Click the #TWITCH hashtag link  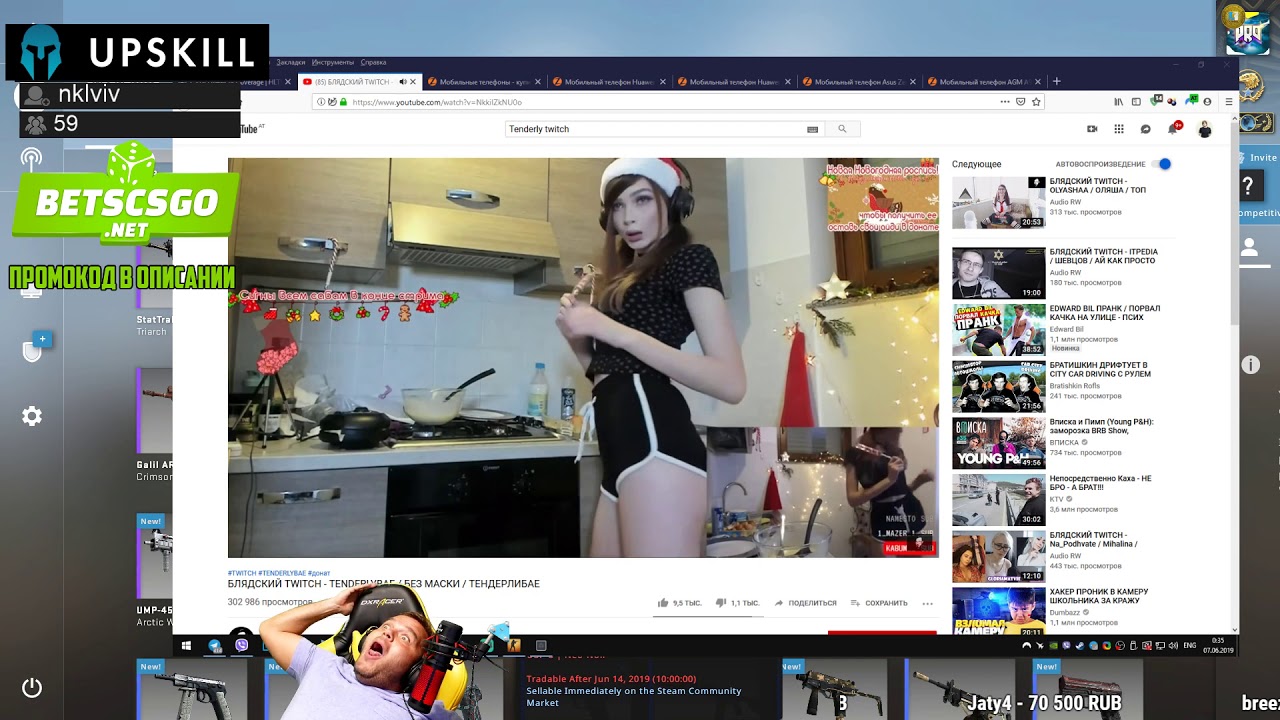241,573
